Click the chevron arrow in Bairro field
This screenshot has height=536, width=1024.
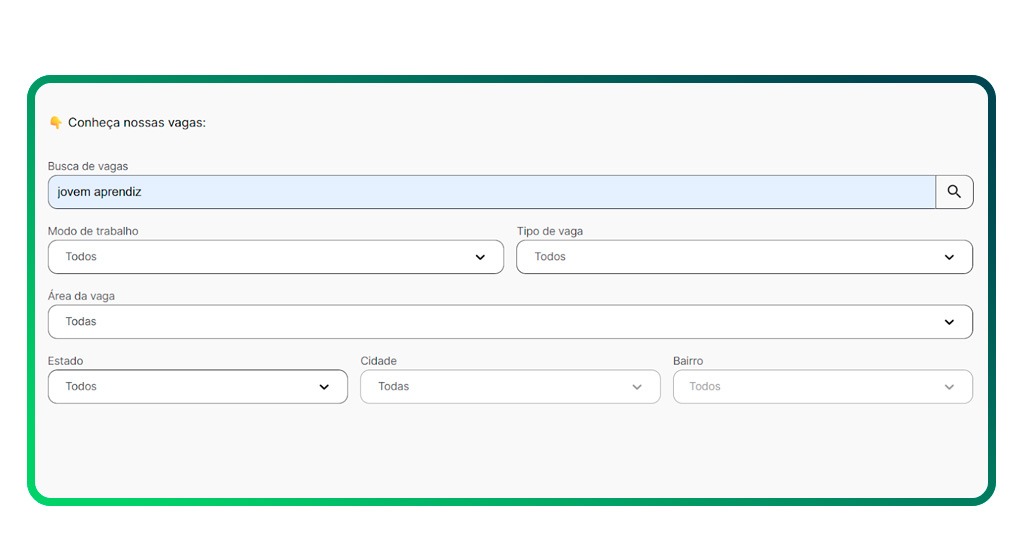click(x=949, y=387)
